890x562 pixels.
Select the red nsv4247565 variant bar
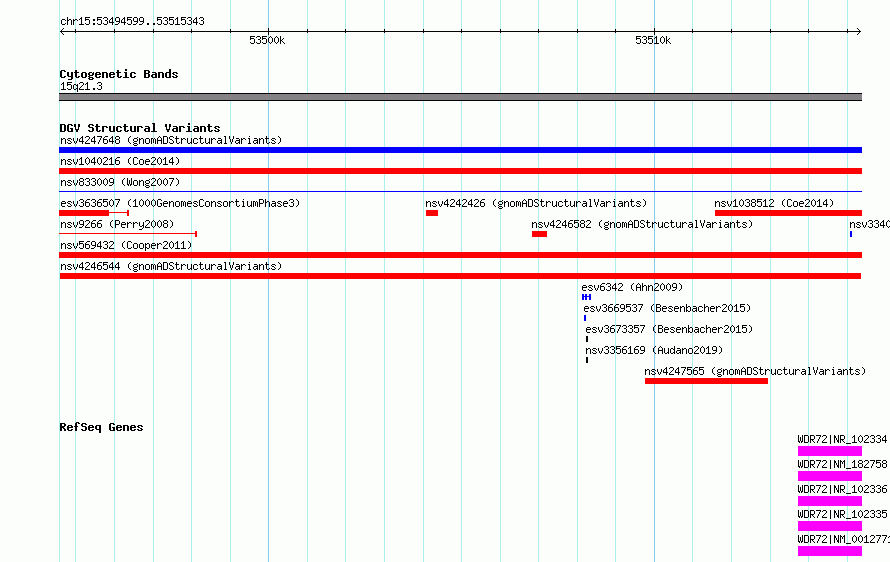click(x=706, y=381)
